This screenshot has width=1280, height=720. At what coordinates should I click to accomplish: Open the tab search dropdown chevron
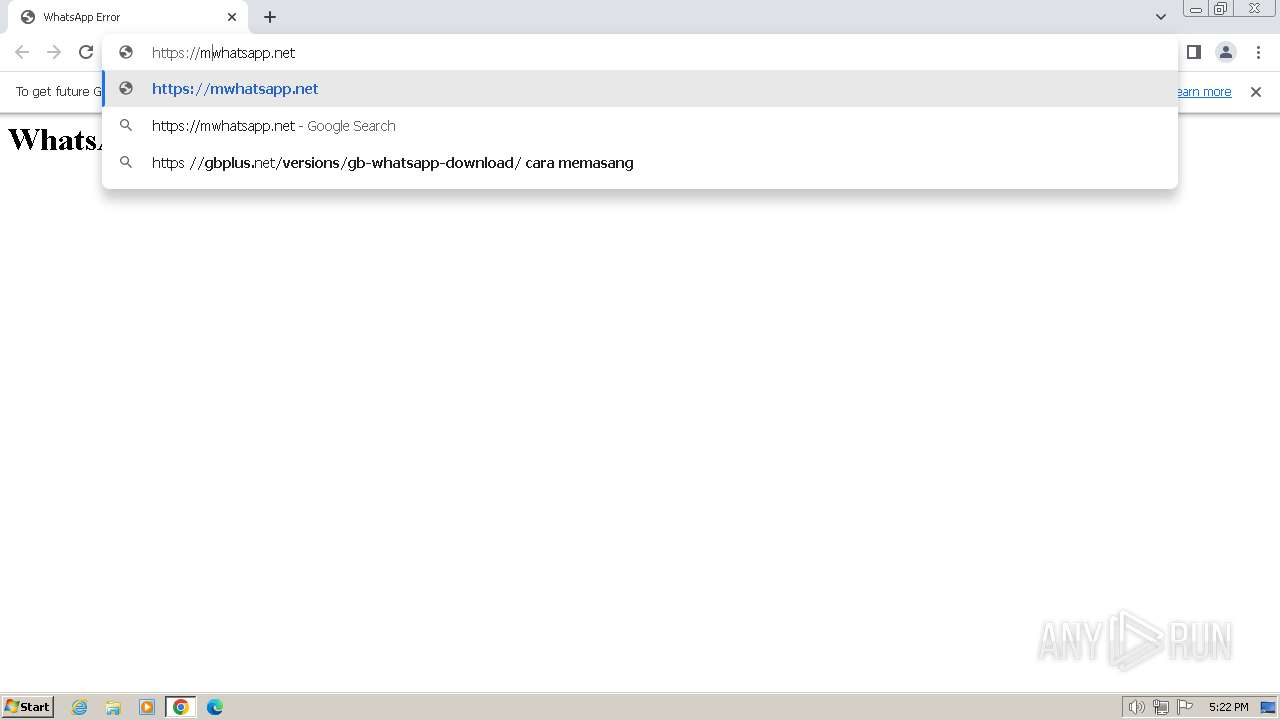1161,17
